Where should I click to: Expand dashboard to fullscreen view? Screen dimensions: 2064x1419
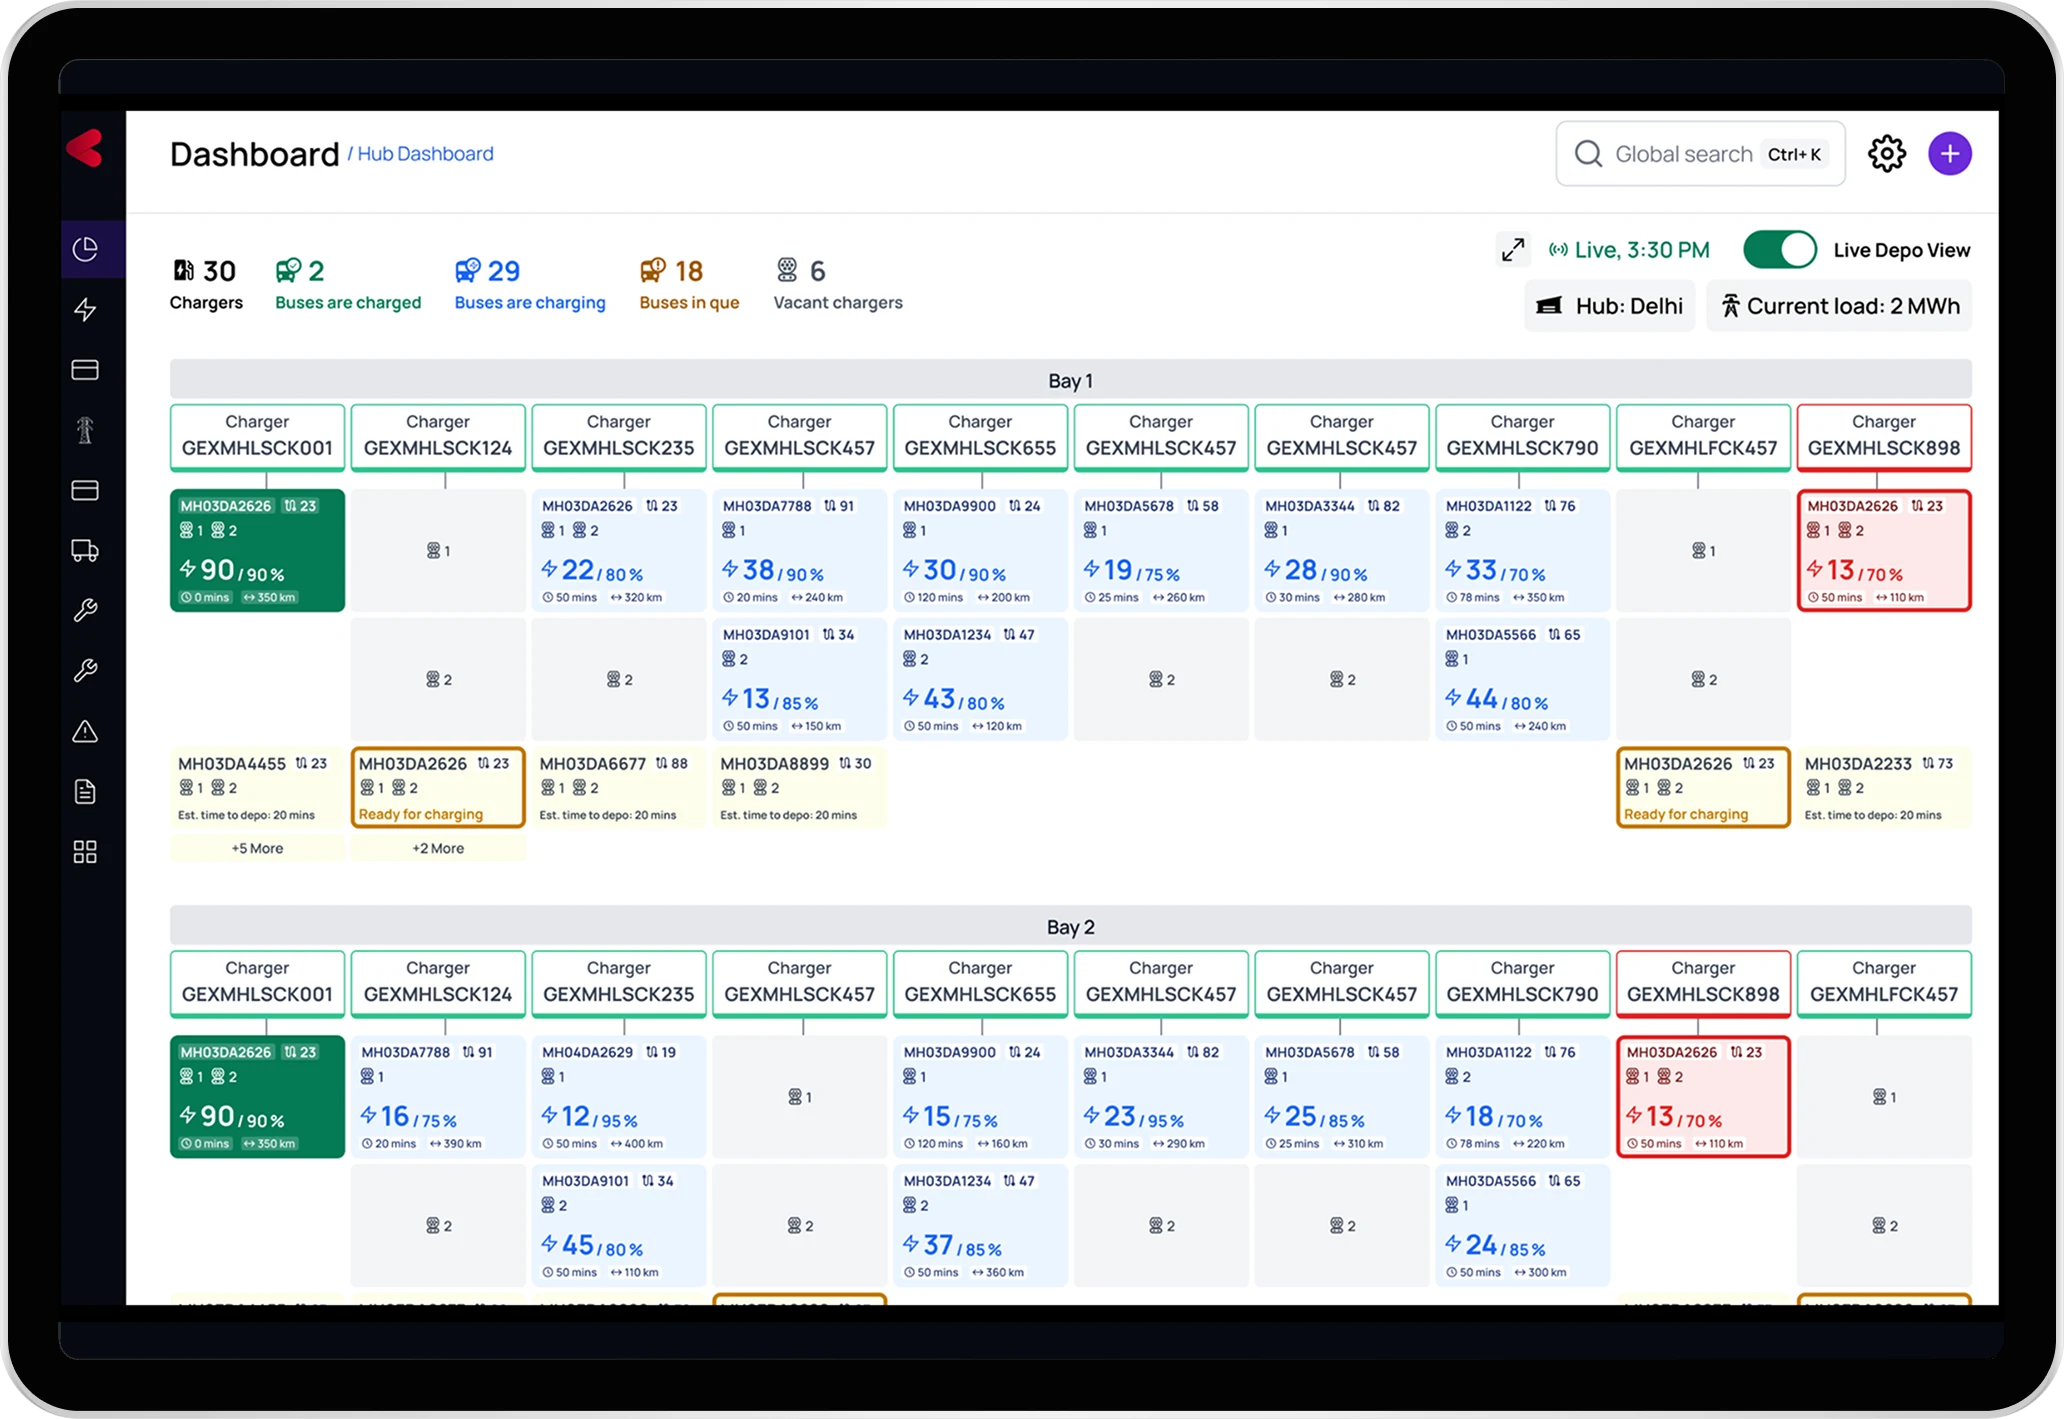tap(1512, 250)
